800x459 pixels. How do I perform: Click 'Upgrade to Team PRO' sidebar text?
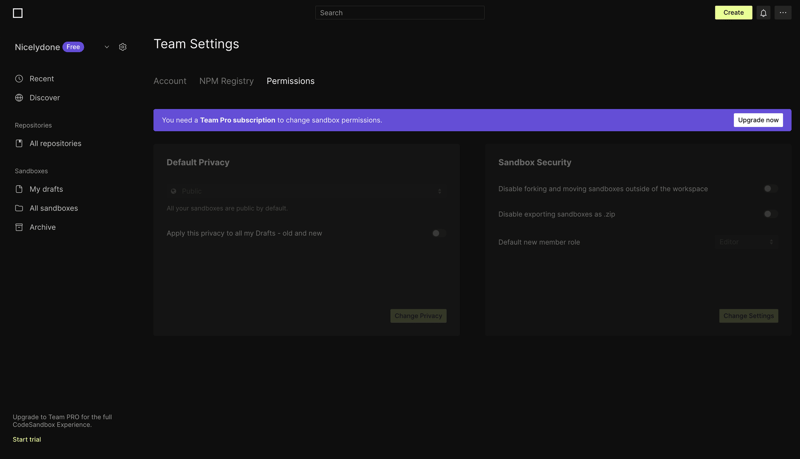[62, 421]
